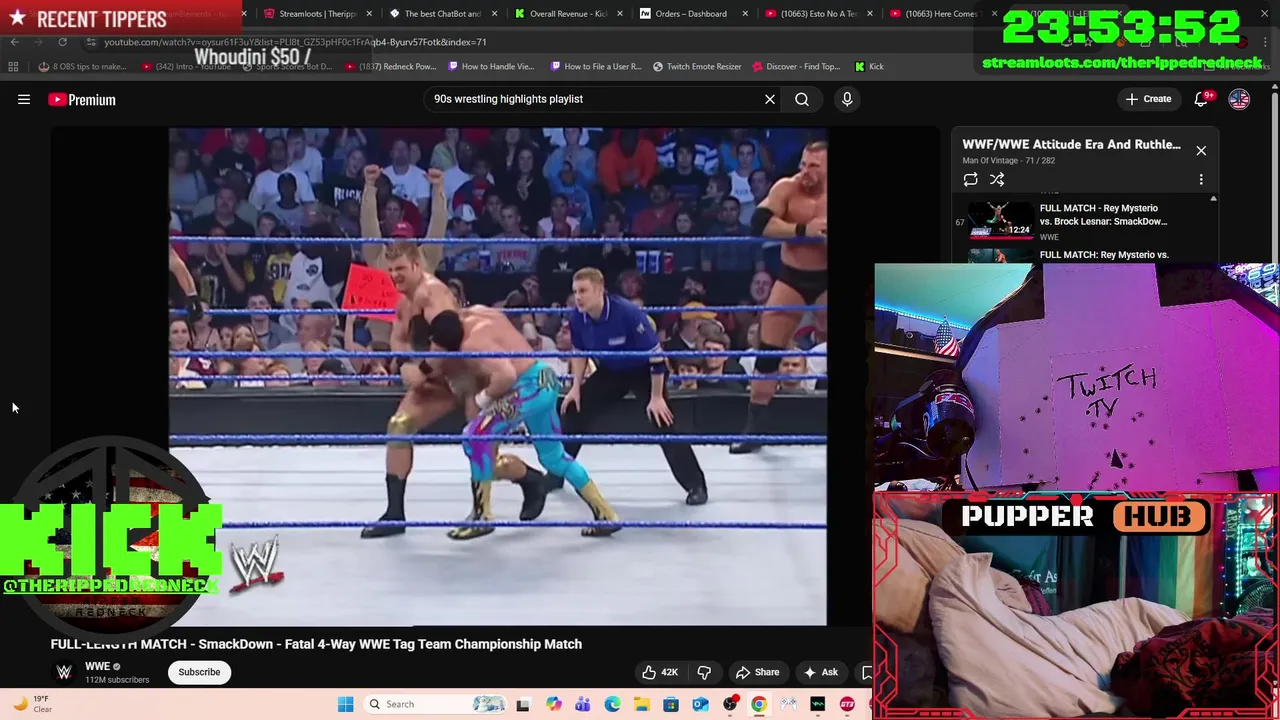The height and width of the screenshot is (720, 1280).
Task: Click the video player to pause
Action: coord(497,376)
